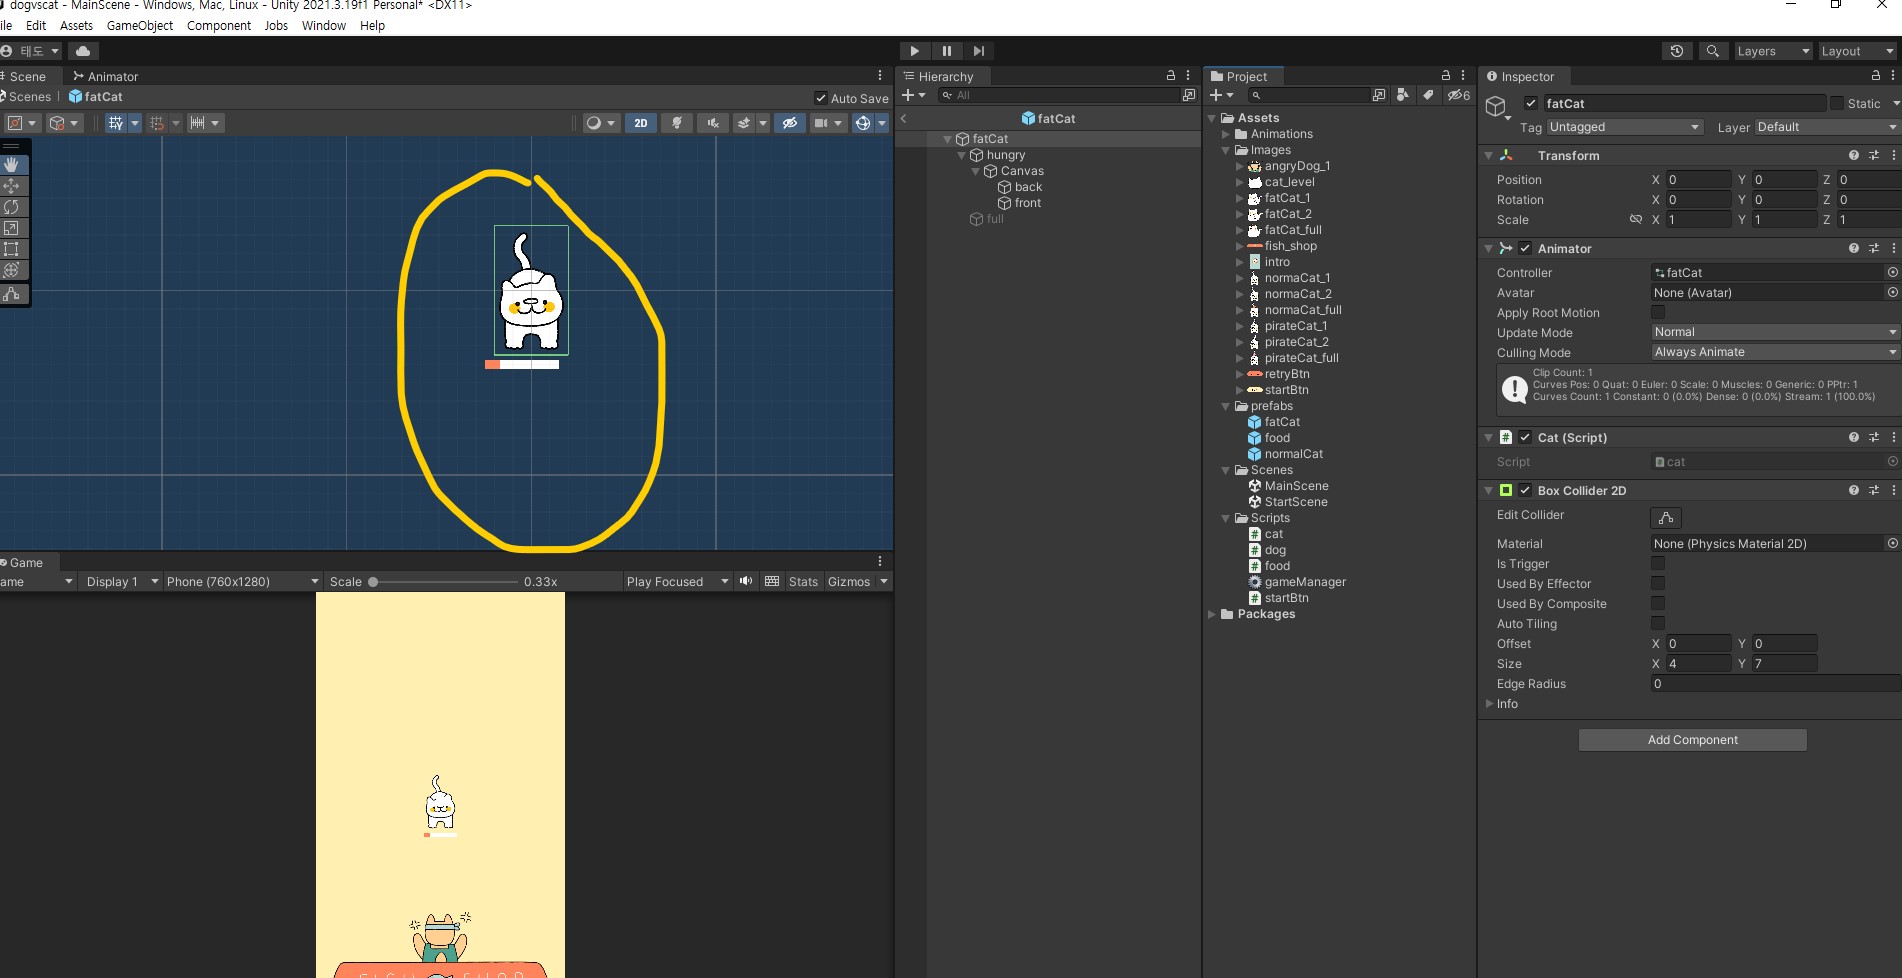Enable Used By Effector checkbox
Viewport: 1902px width, 978px height.
tap(1658, 584)
